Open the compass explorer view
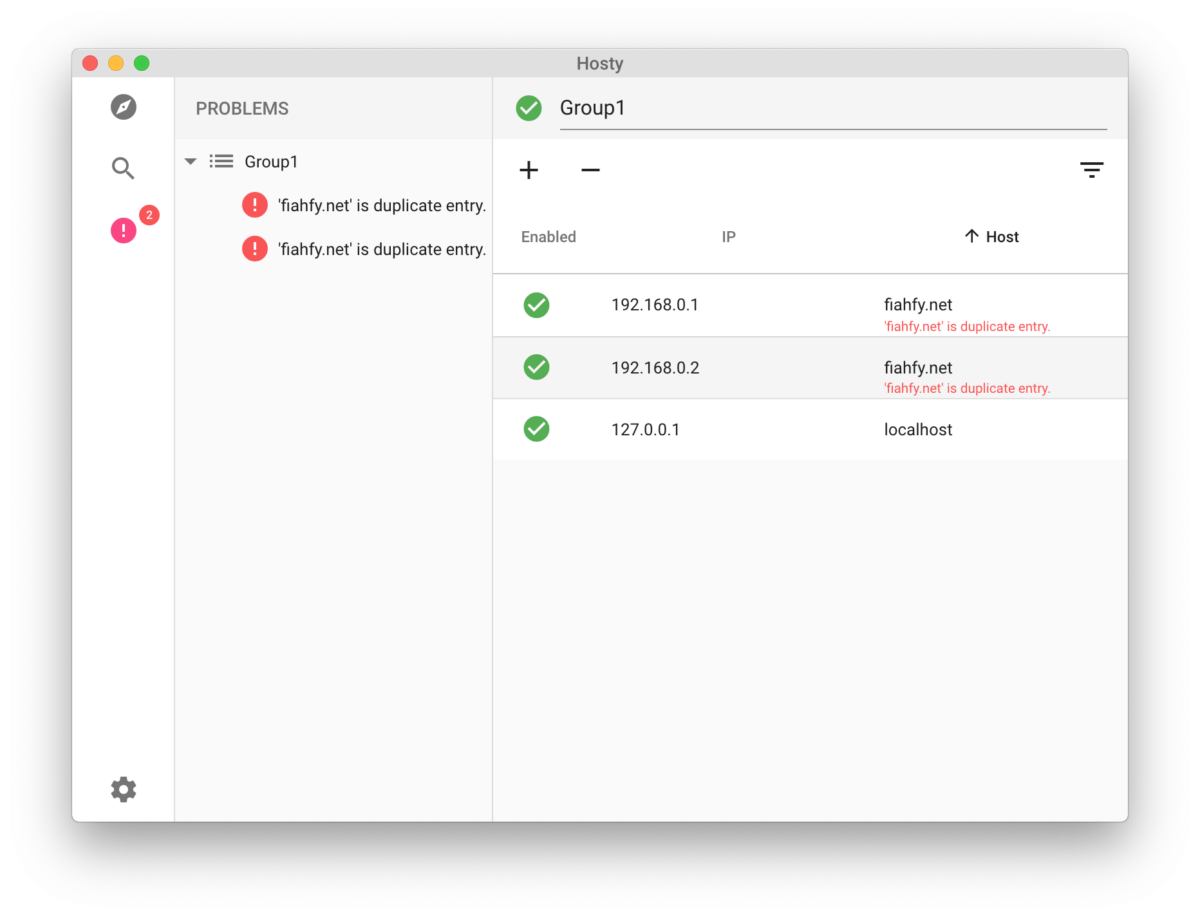Screen dimensions: 1200x917 pos(123,107)
